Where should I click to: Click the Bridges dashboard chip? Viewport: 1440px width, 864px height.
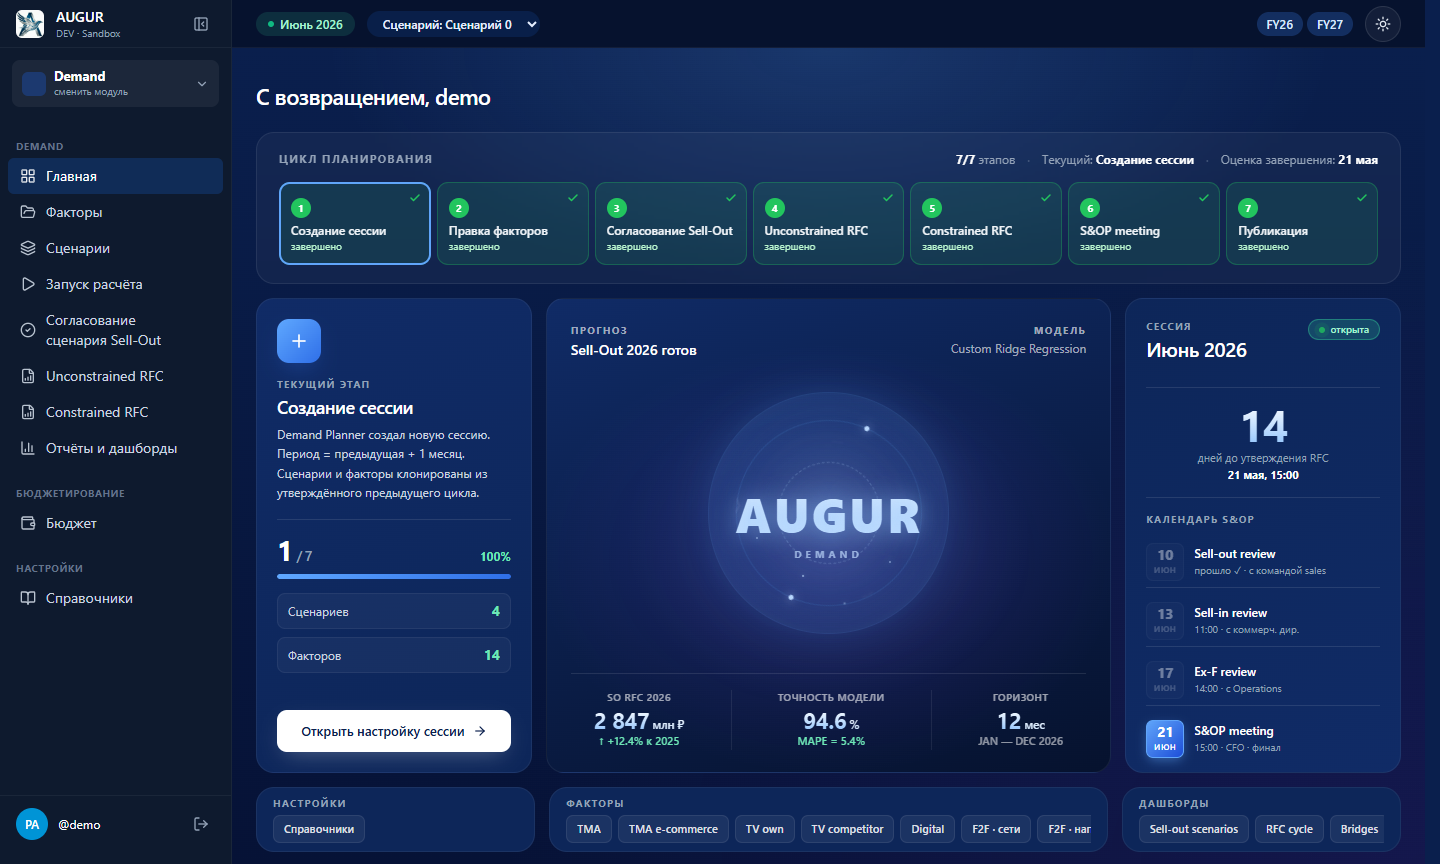tap(1358, 829)
